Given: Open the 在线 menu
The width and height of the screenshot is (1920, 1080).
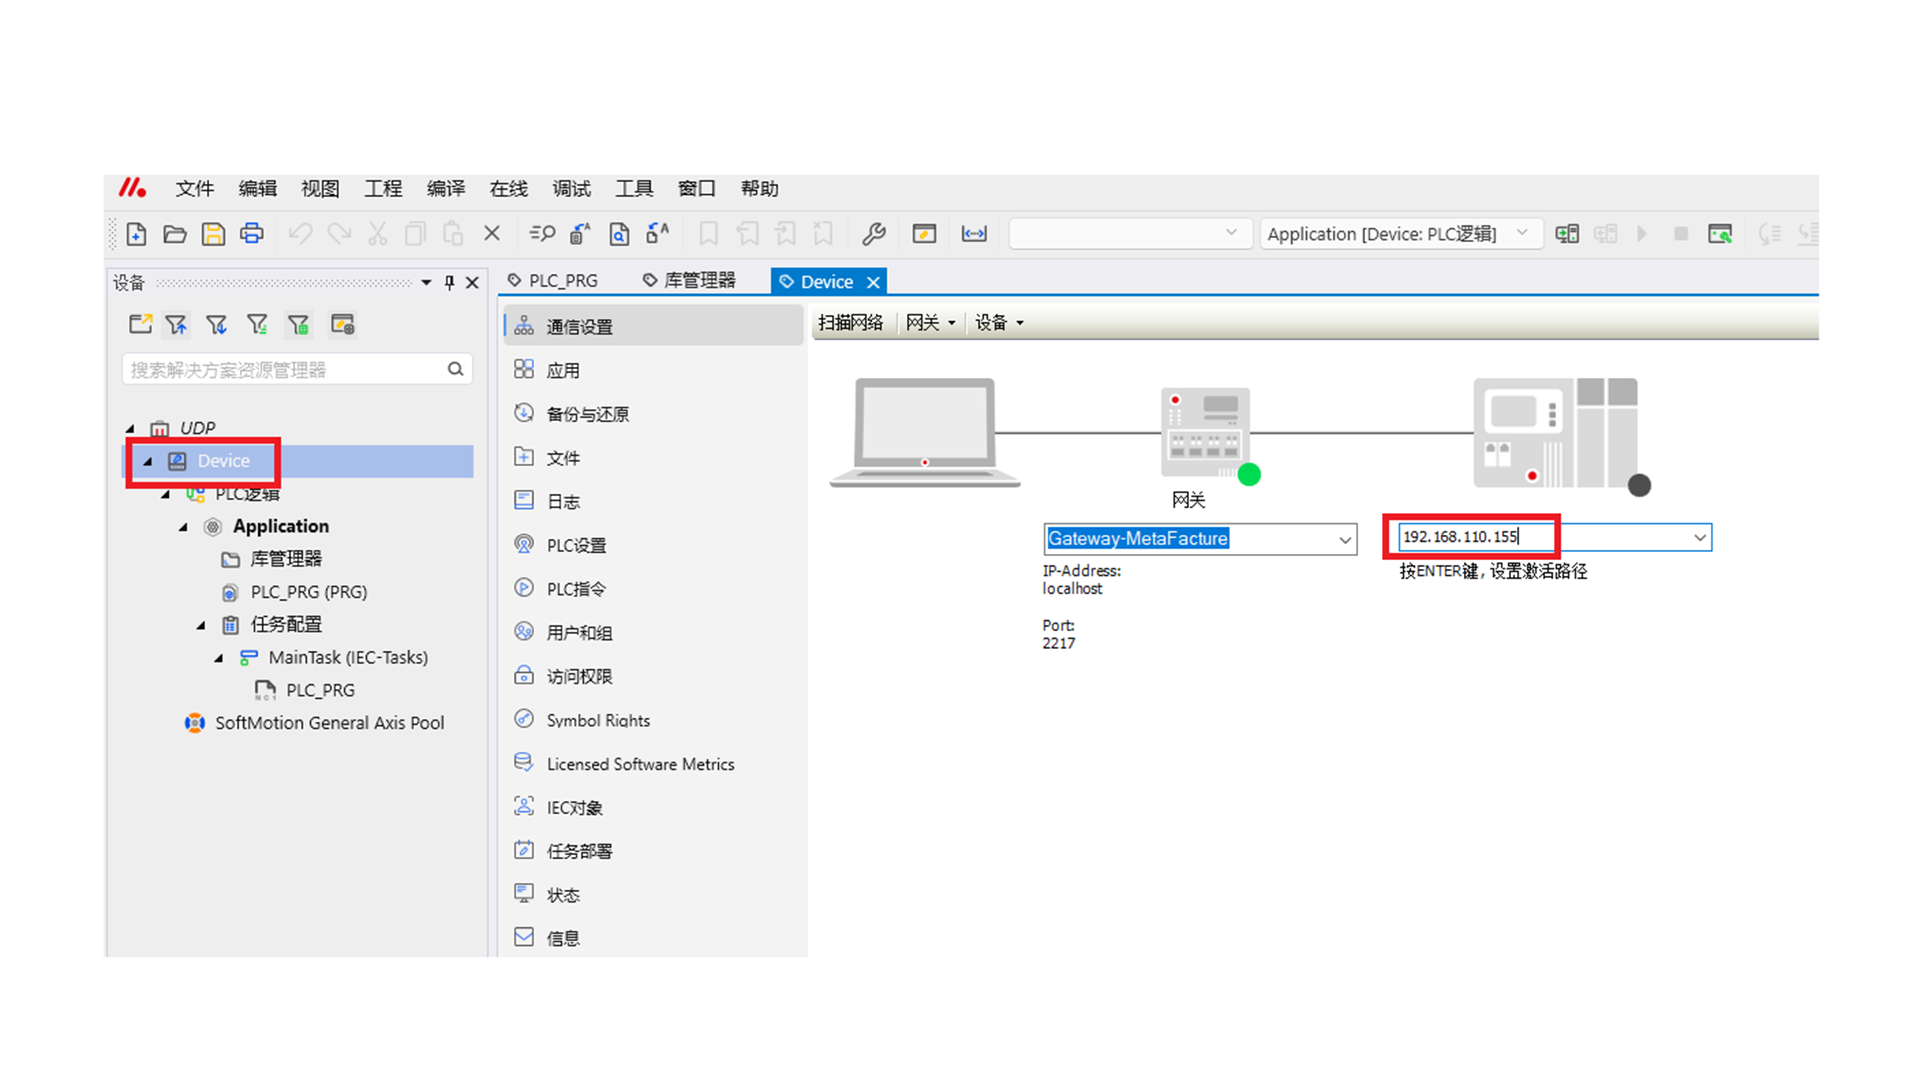Looking at the screenshot, I should click(508, 189).
